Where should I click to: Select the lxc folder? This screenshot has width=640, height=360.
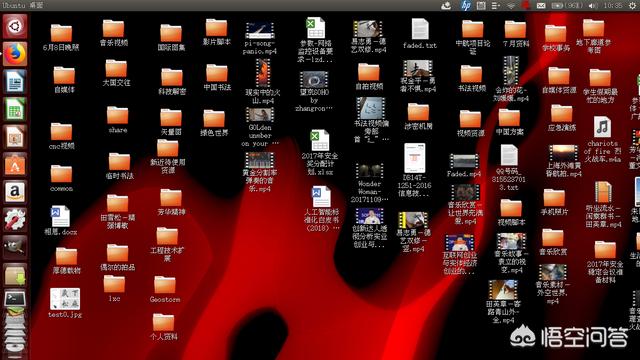click(x=114, y=289)
